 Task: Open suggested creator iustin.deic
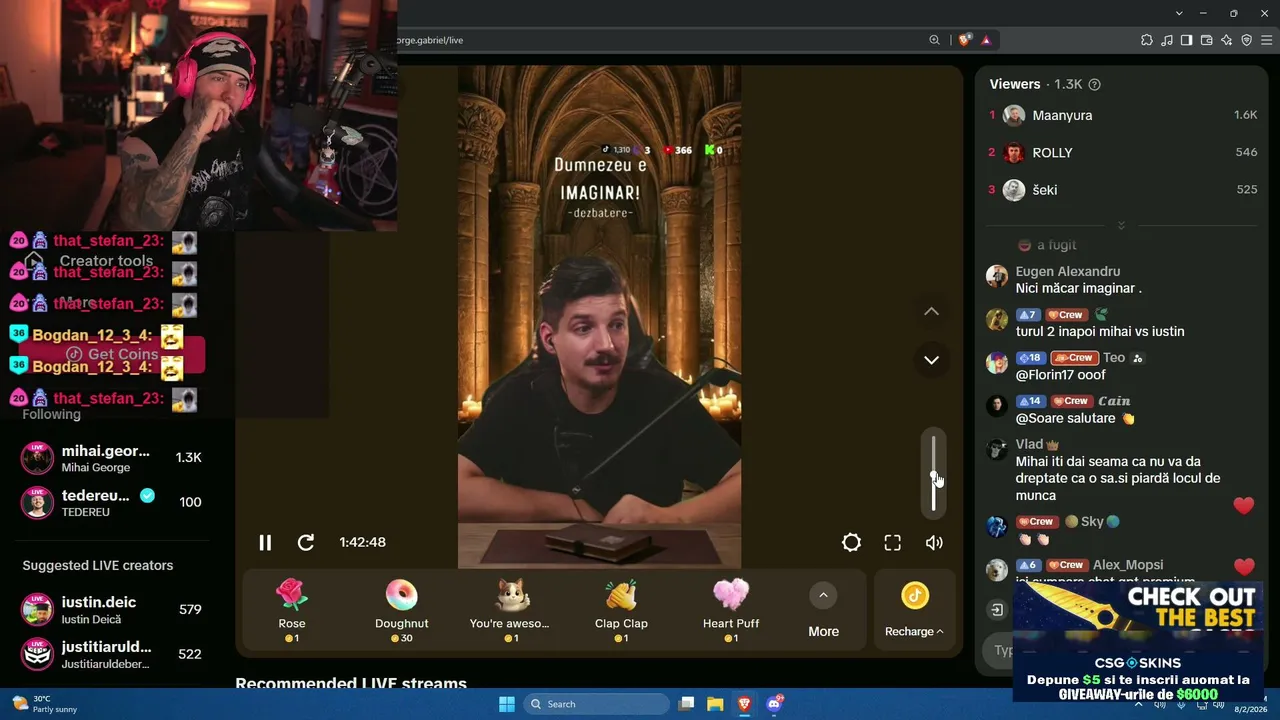(x=111, y=609)
